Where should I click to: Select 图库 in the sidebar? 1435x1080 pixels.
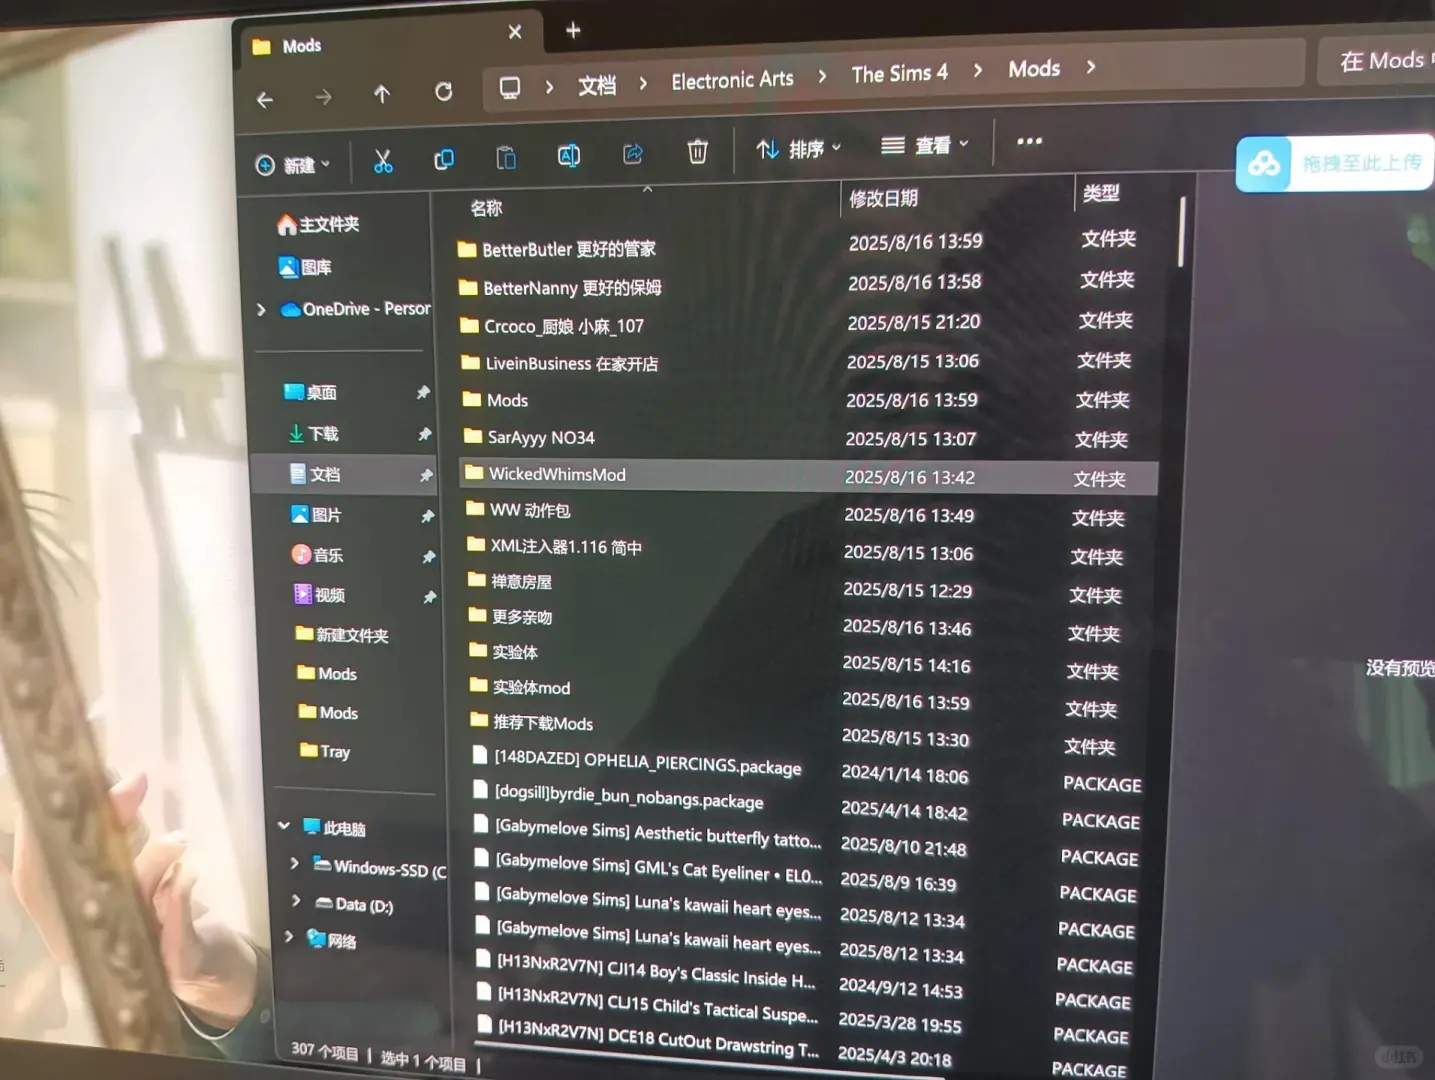[305, 267]
